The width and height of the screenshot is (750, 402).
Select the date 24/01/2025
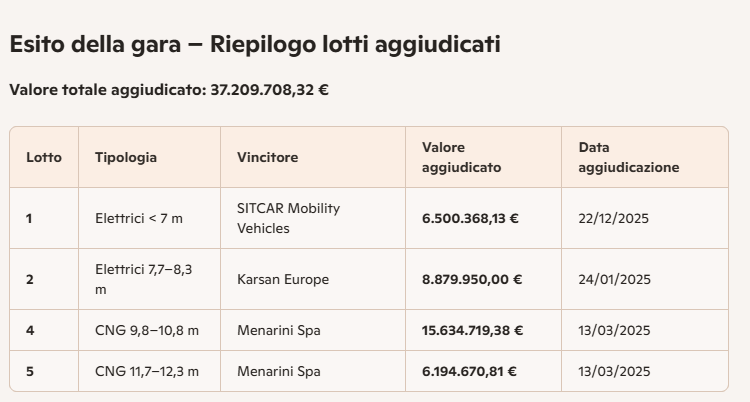tap(614, 279)
